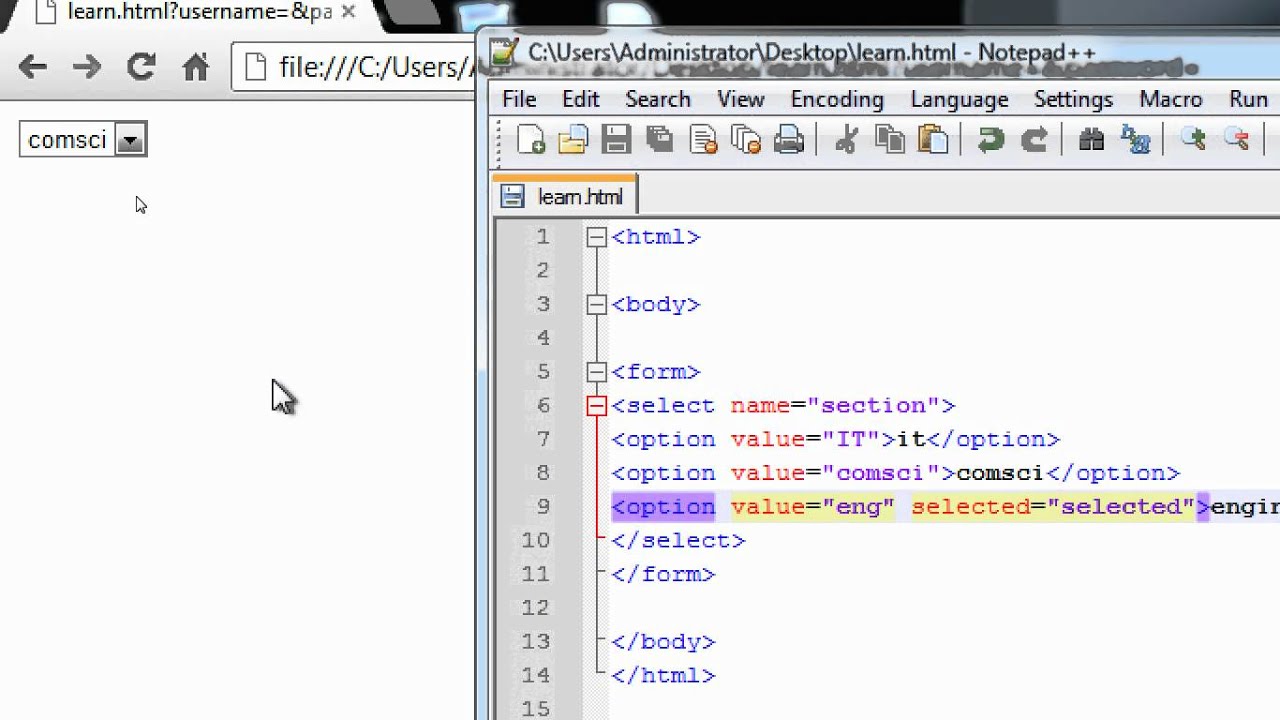This screenshot has height=720, width=1280.
Task: Open the comsci dropdown list
Action: coord(83,140)
